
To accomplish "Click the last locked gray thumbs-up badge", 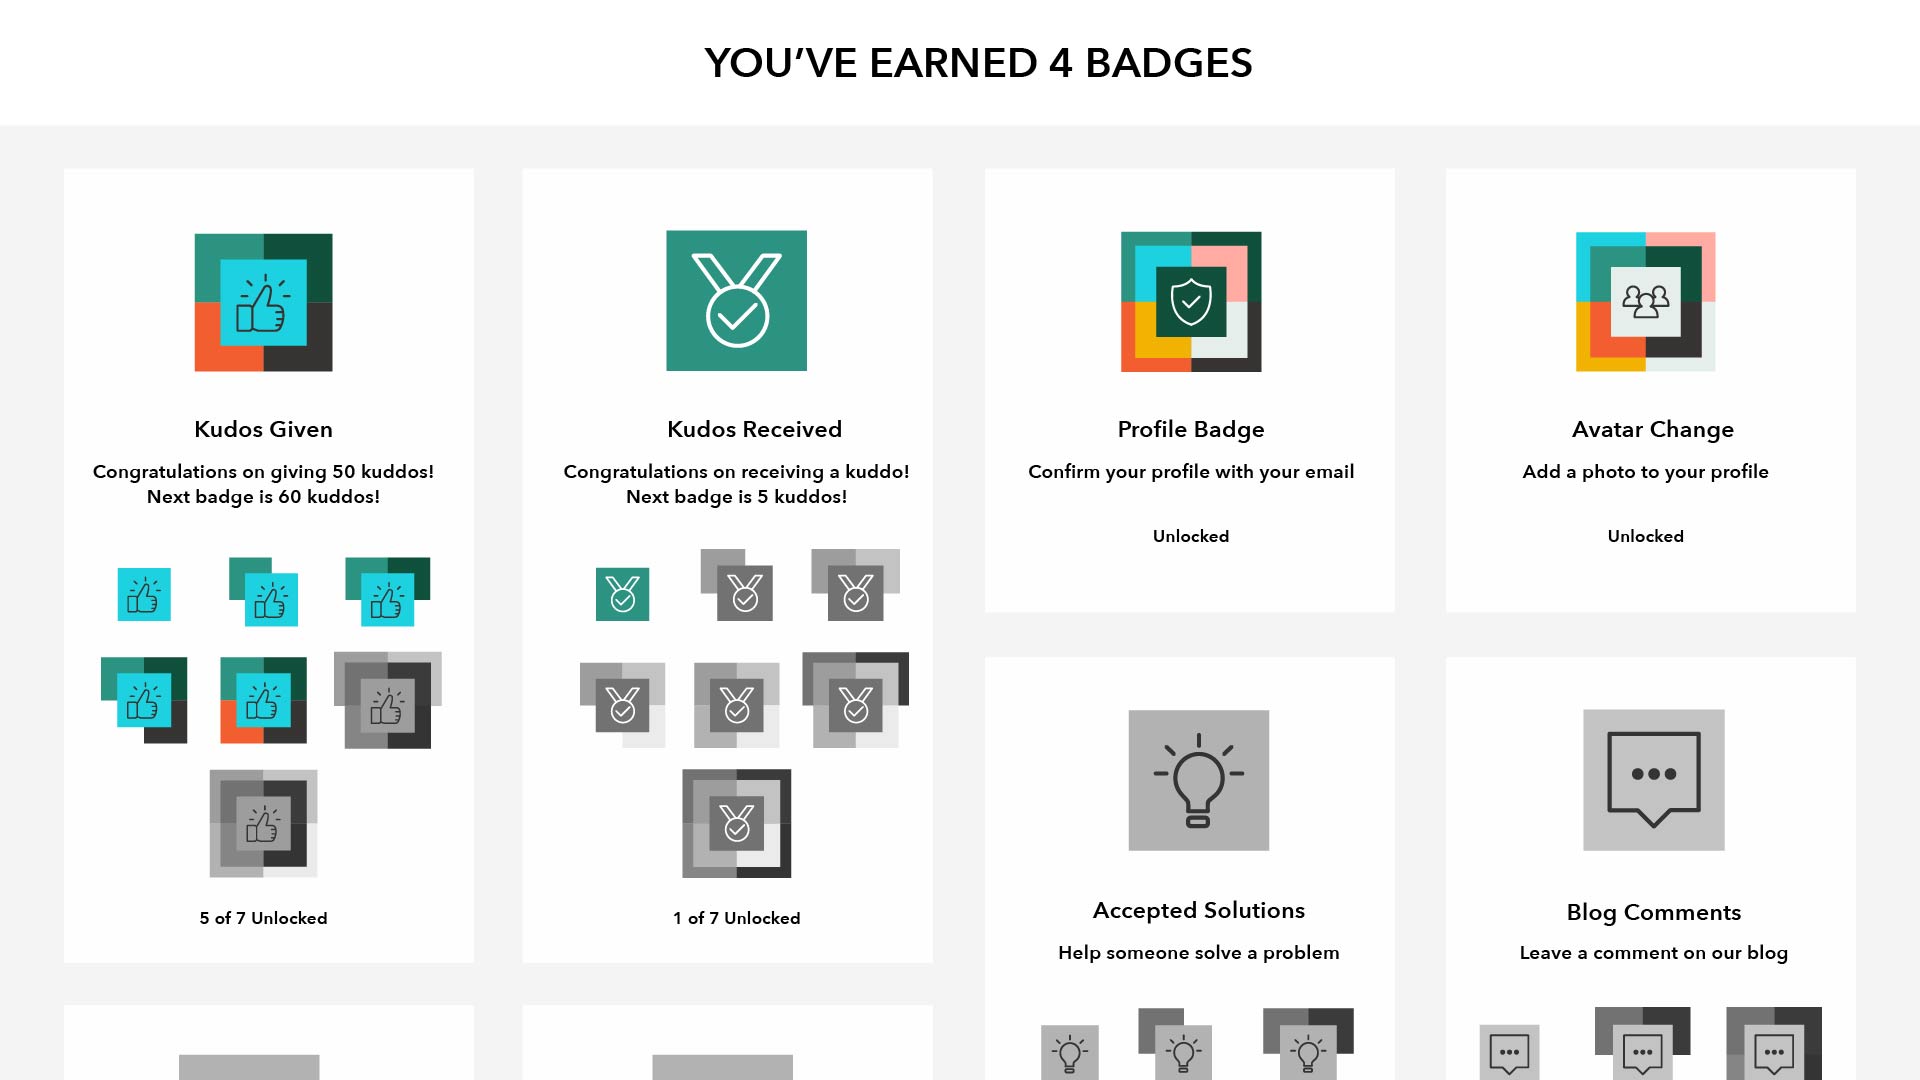I will (263, 823).
